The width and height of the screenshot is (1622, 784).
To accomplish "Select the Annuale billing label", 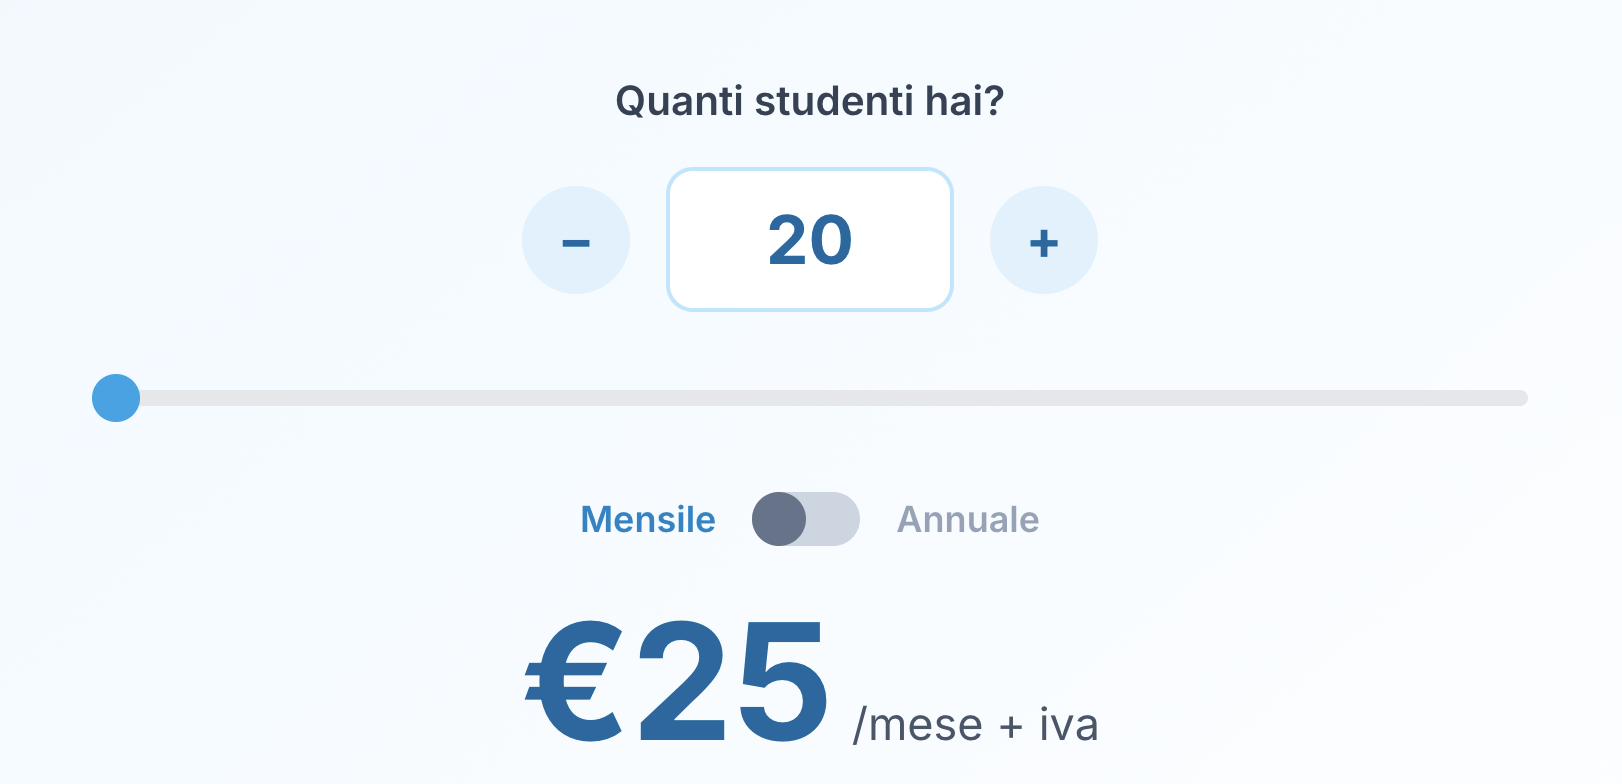I will click(968, 520).
